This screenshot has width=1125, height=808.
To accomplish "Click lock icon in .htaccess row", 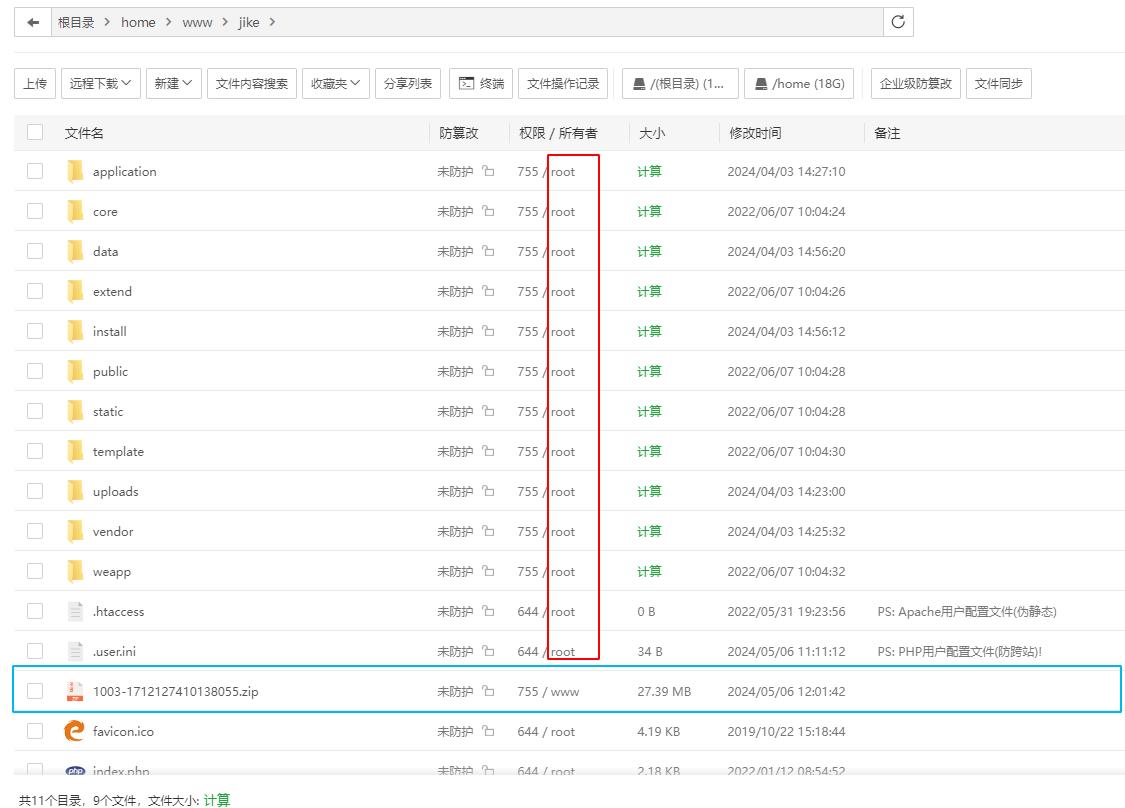I will pos(489,611).
